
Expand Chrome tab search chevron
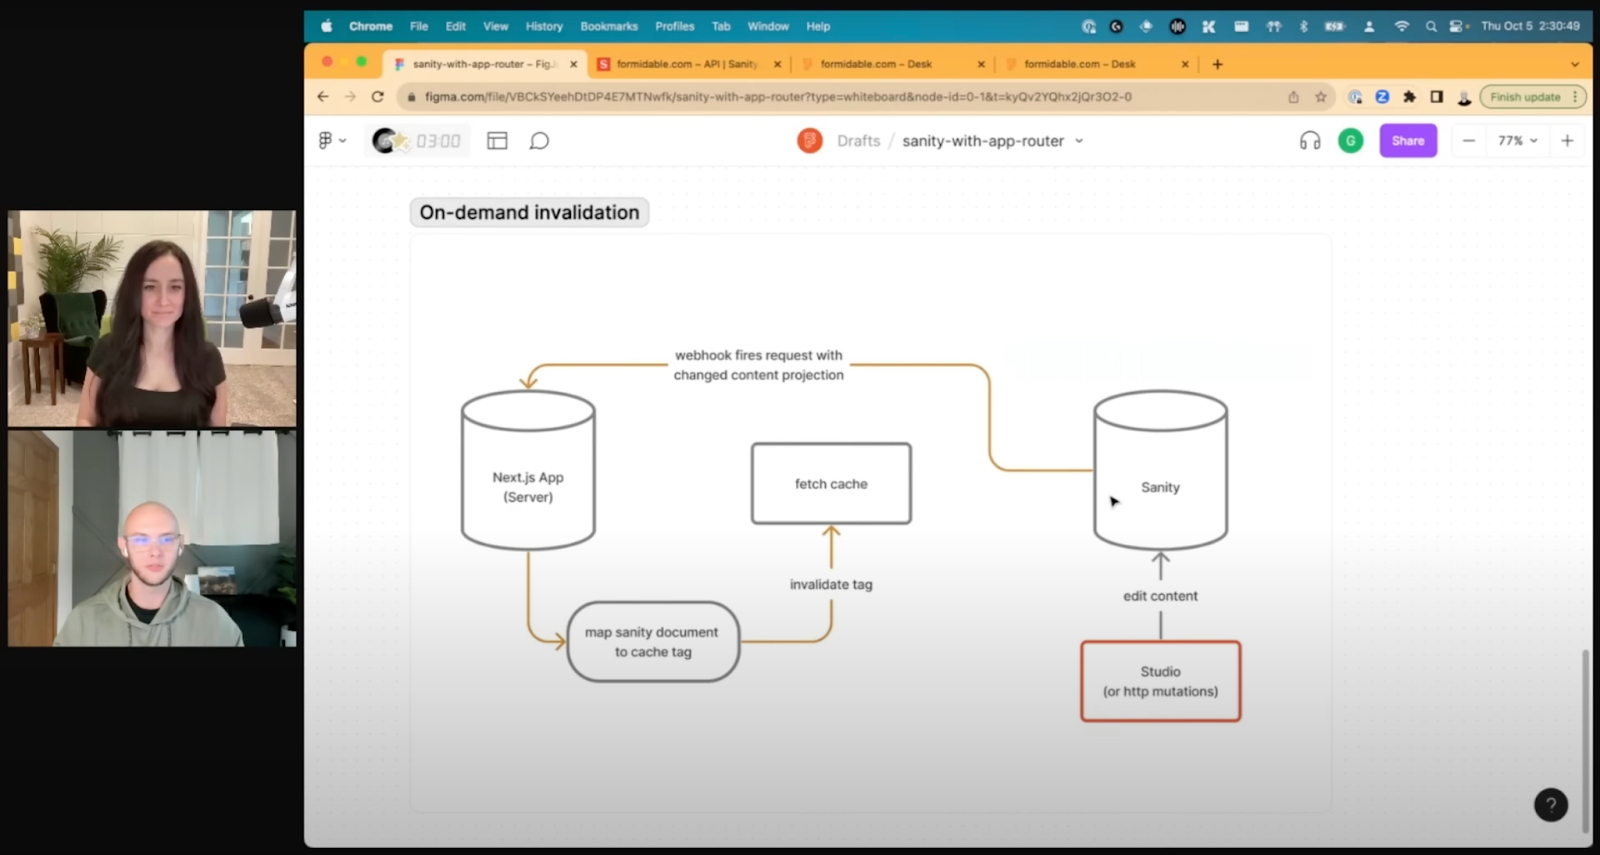tap(1574, 64)
